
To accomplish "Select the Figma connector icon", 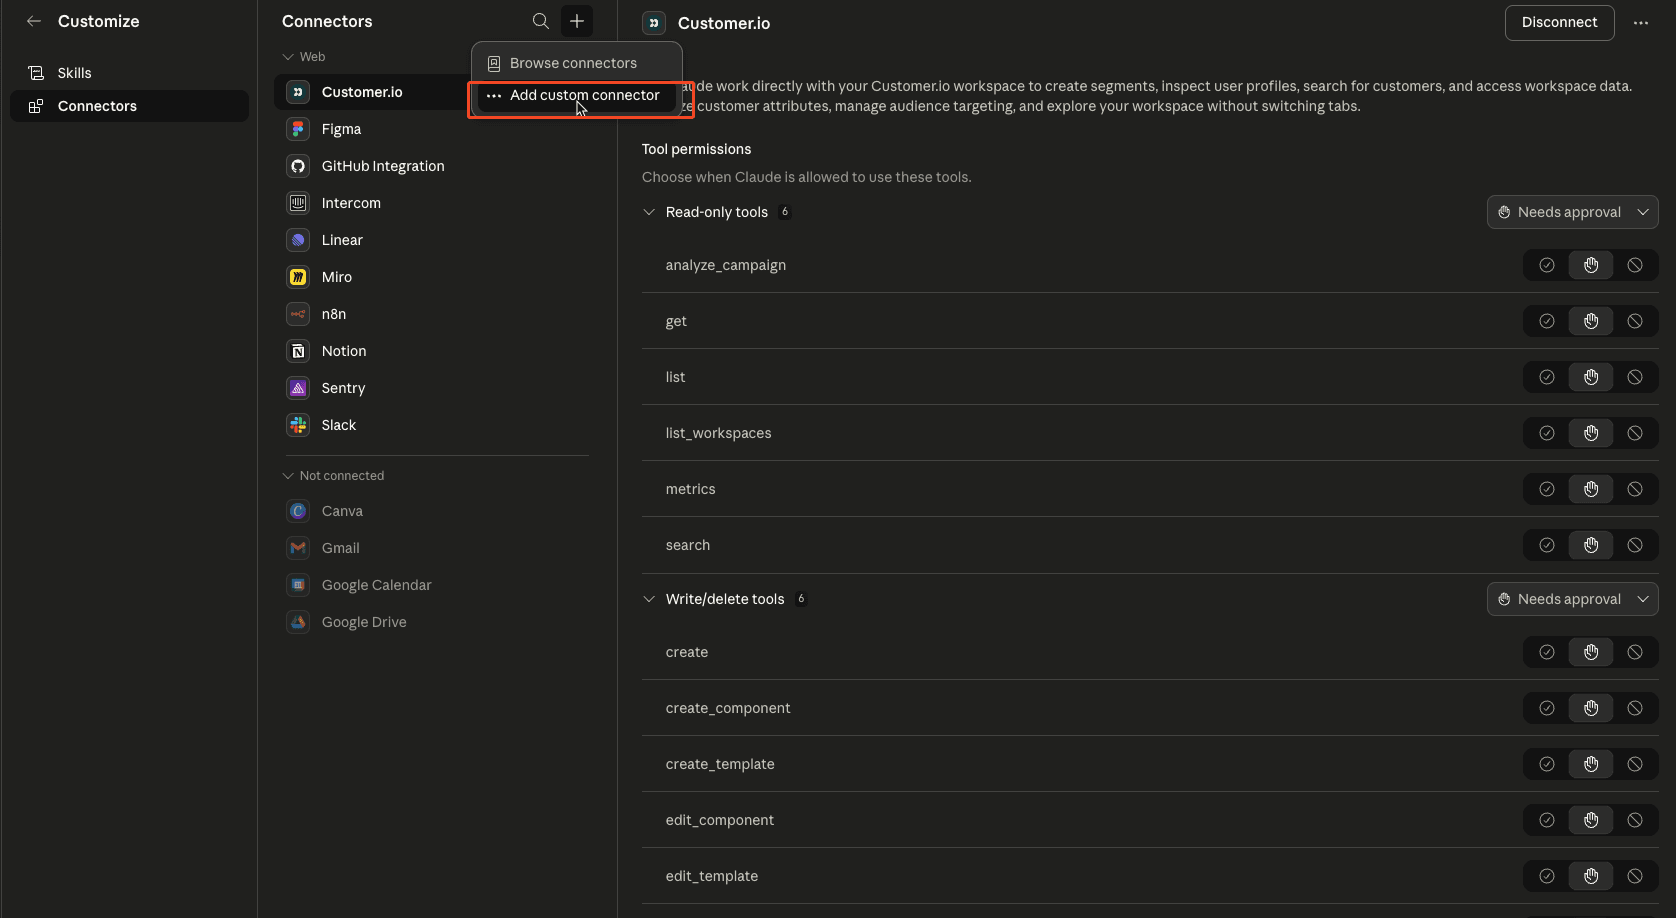I will click(297, 128).
